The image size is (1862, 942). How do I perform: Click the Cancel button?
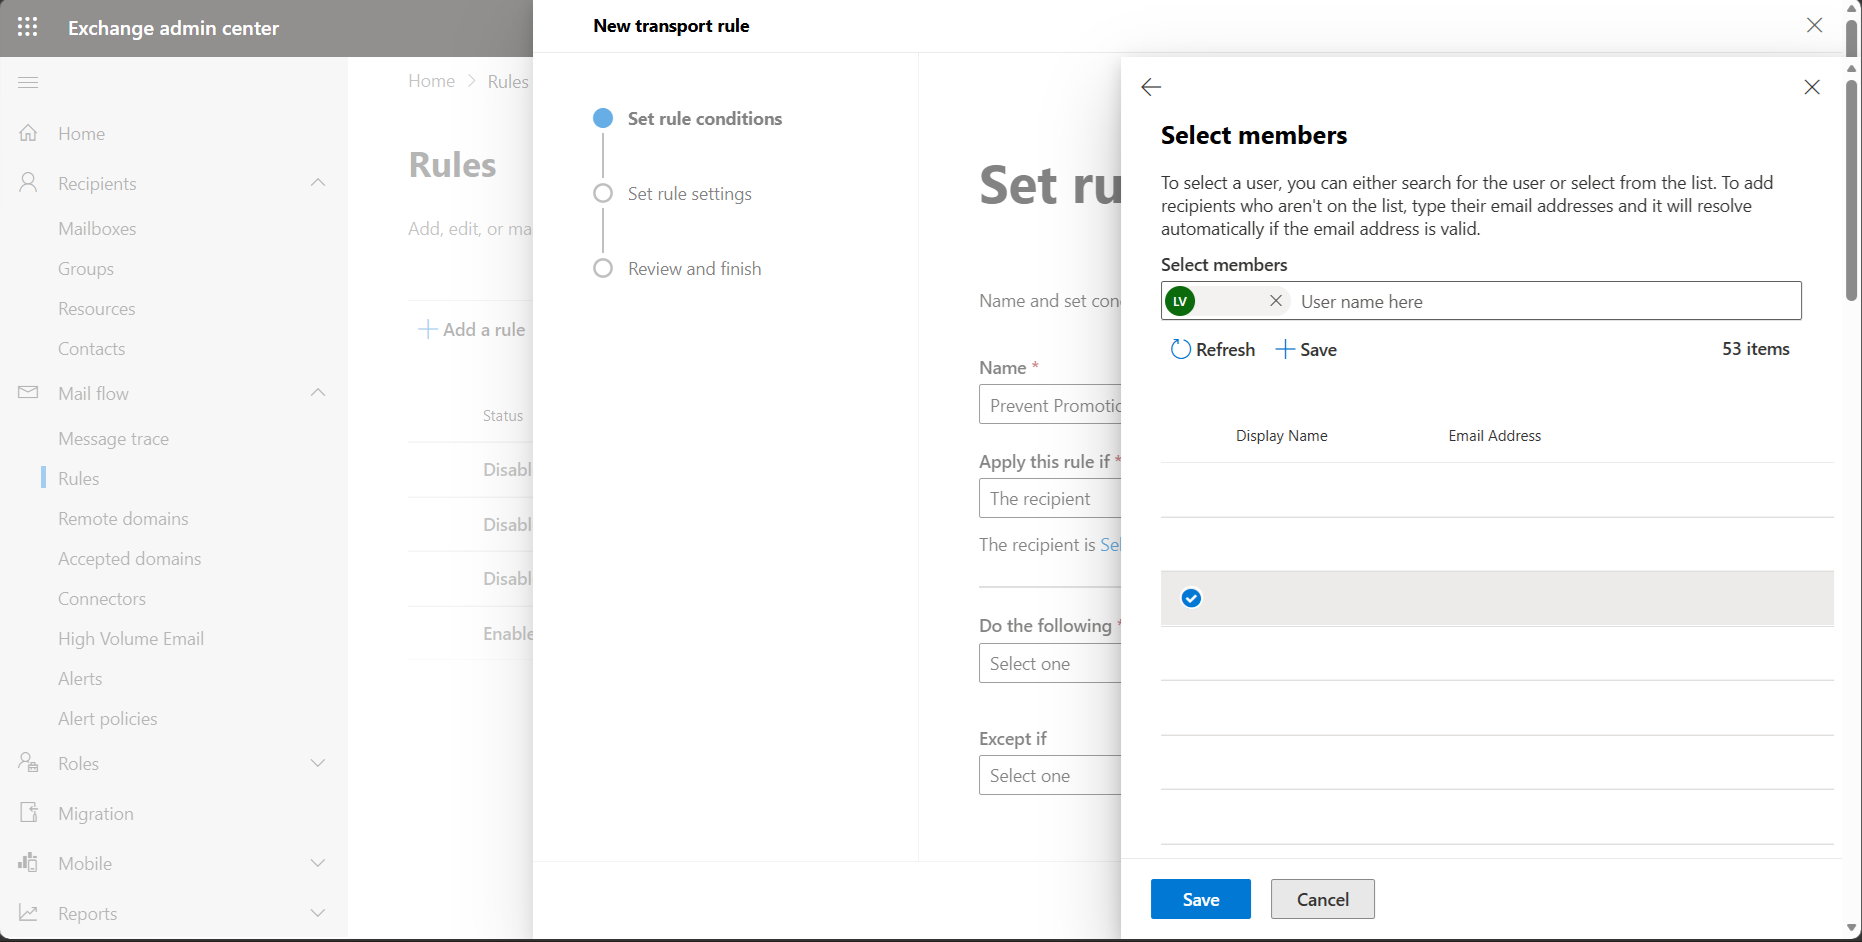pos(1323,899)
